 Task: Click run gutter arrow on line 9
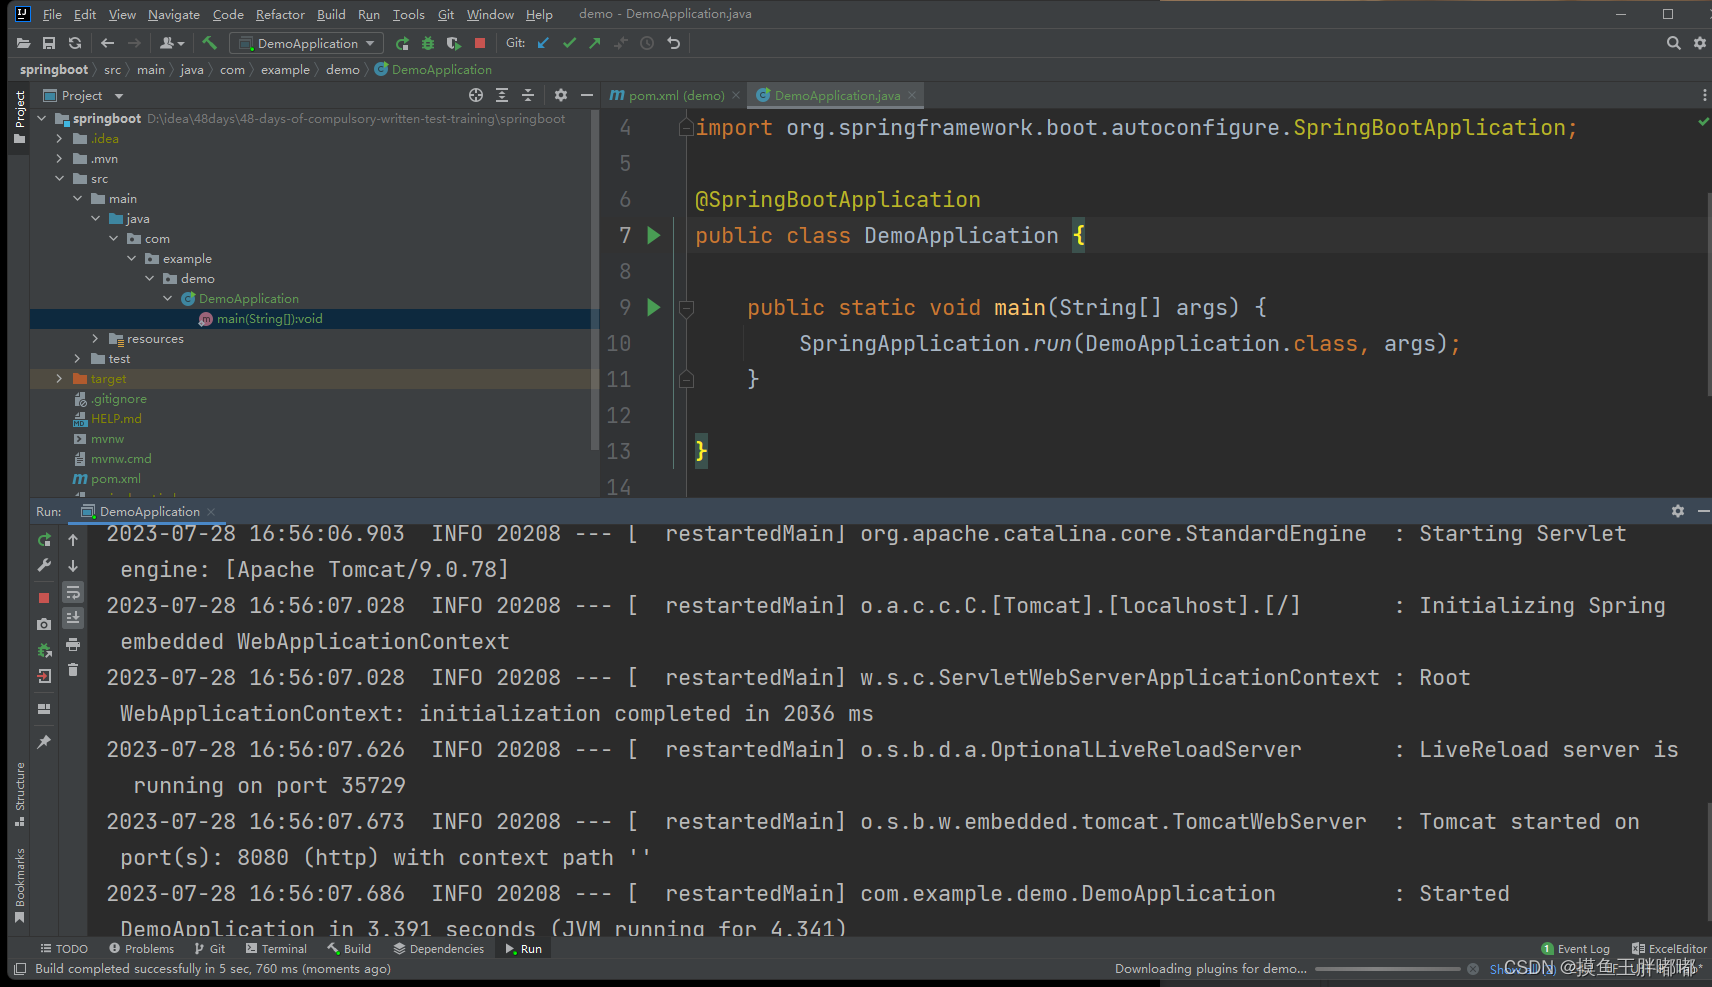pos(654,307)
